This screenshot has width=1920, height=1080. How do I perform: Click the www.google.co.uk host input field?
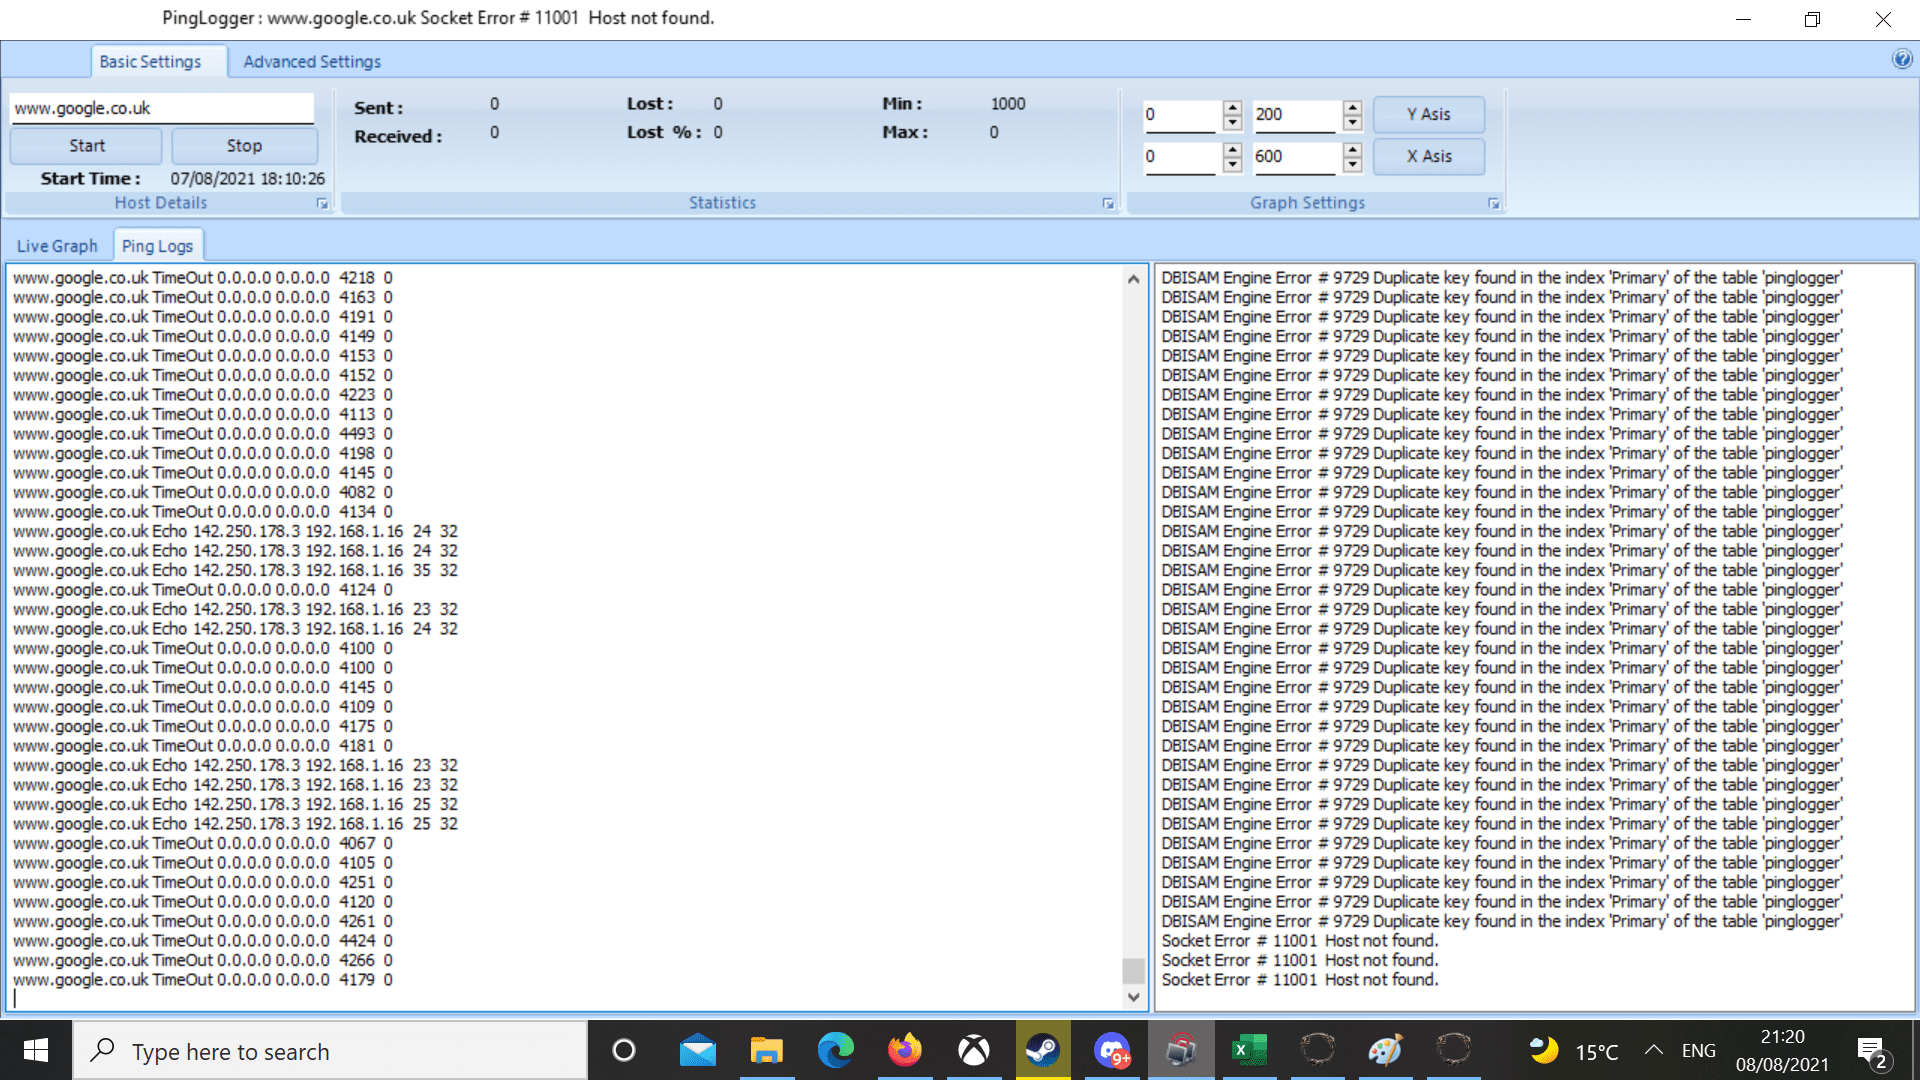(x=161, y=108)
